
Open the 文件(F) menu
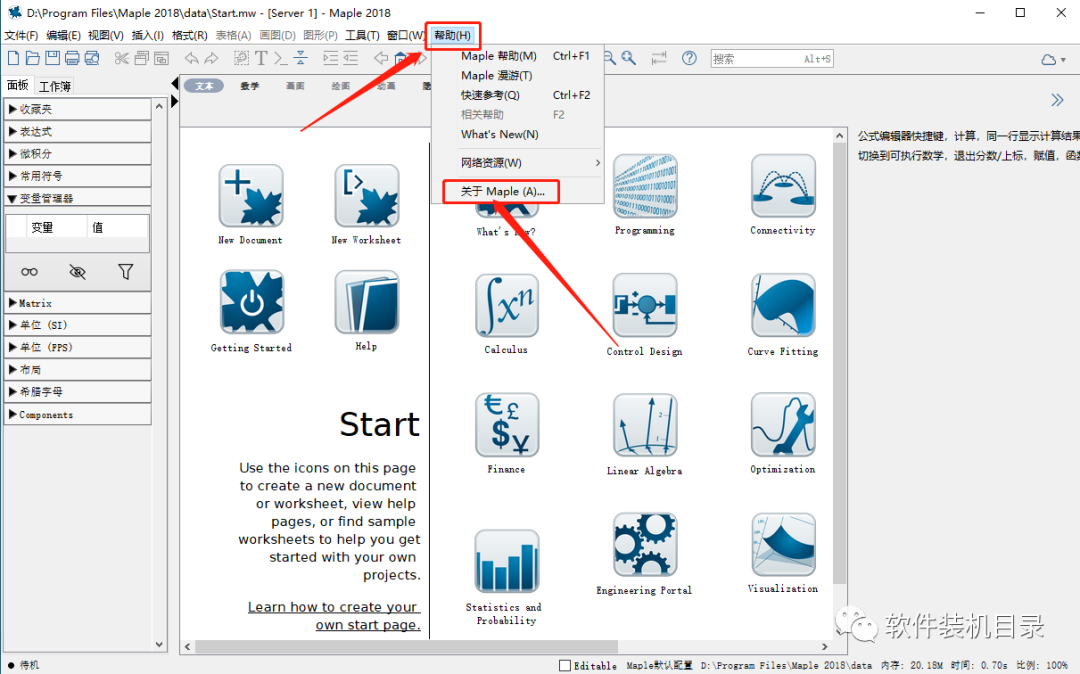pyautogui.click(x=21, y=35)
